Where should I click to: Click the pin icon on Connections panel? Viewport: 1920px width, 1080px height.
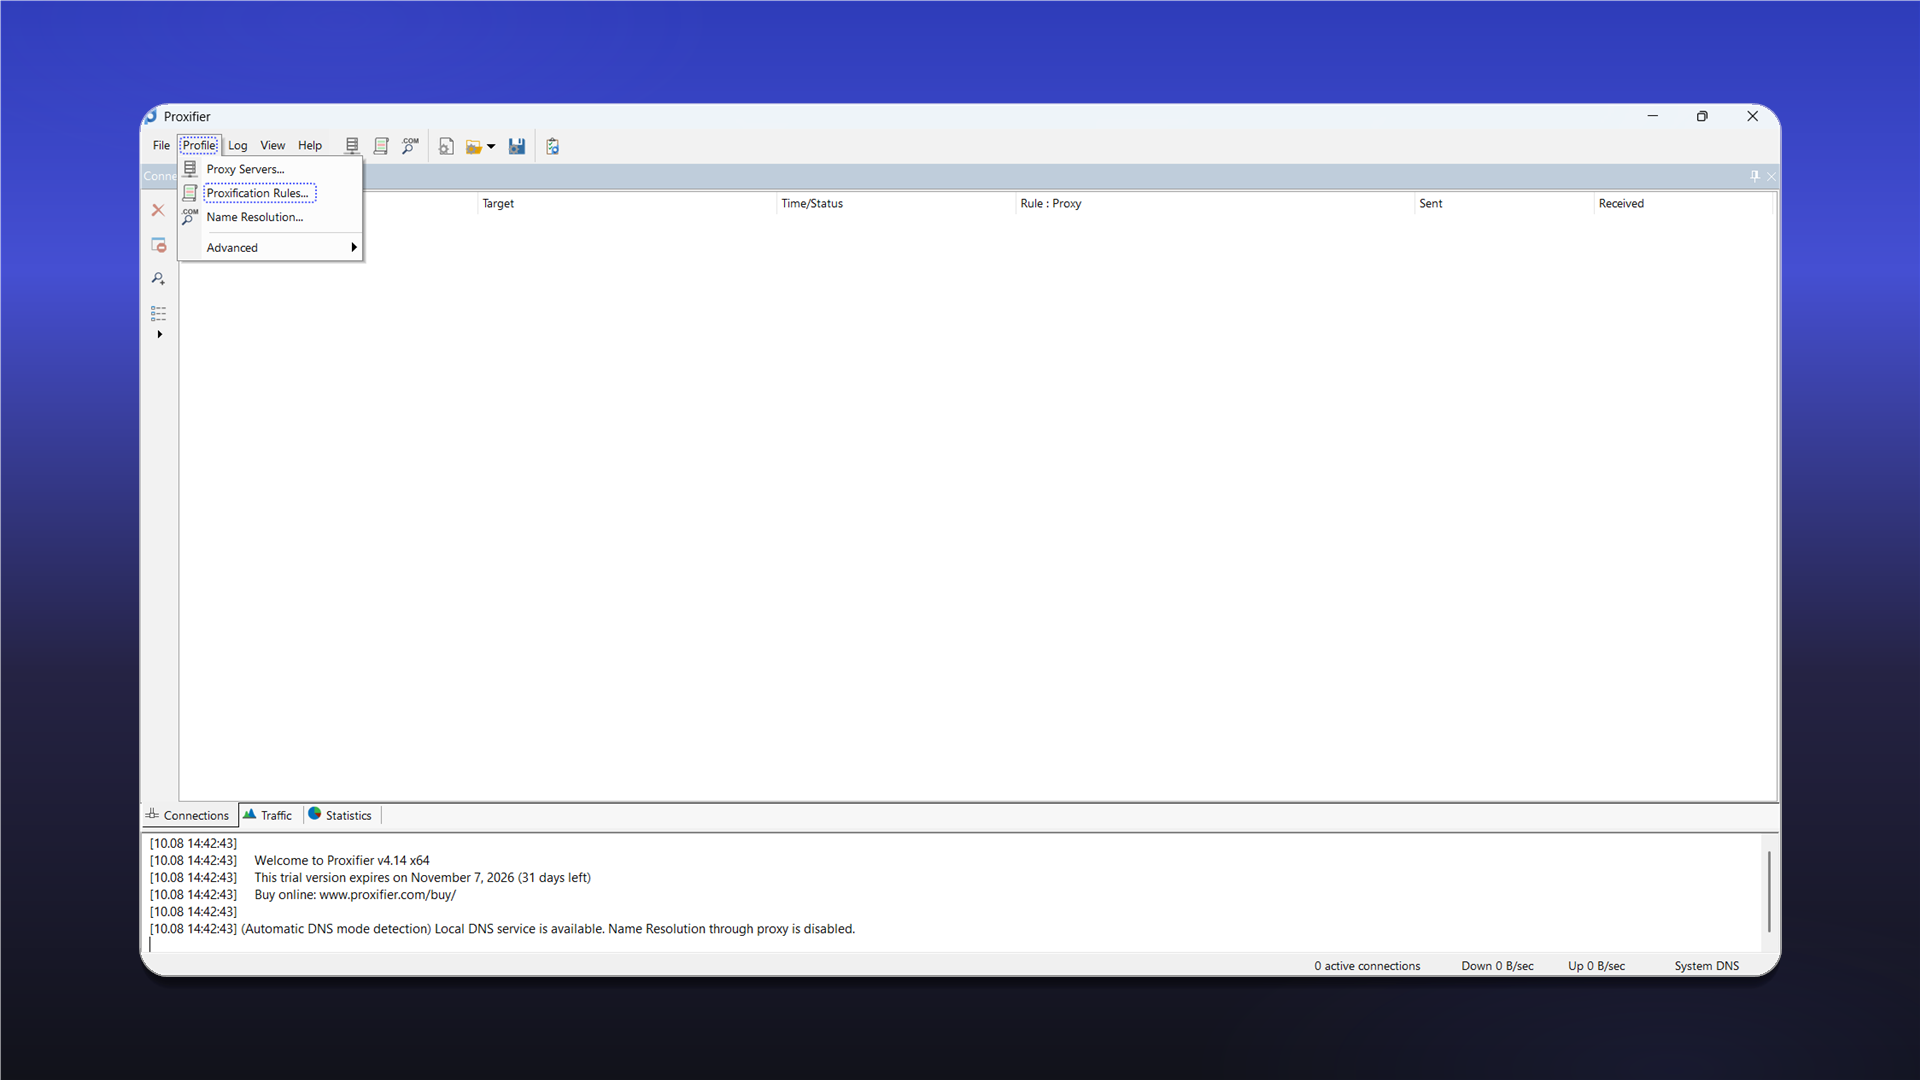tap(1754, 176)
